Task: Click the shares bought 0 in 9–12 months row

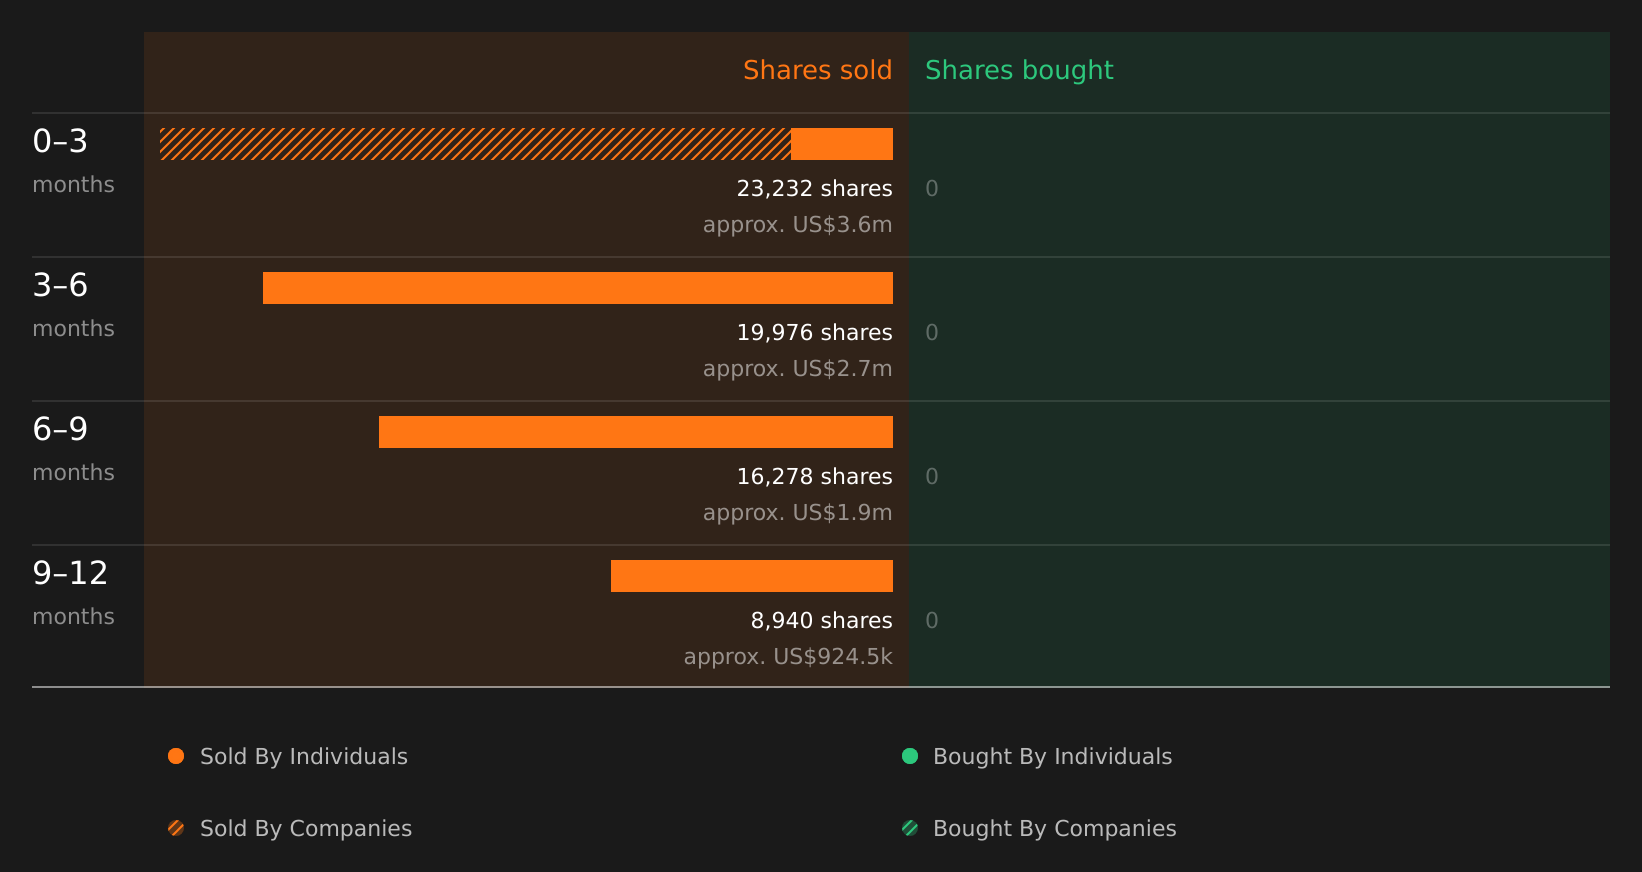Action: [x=932, y=621]
